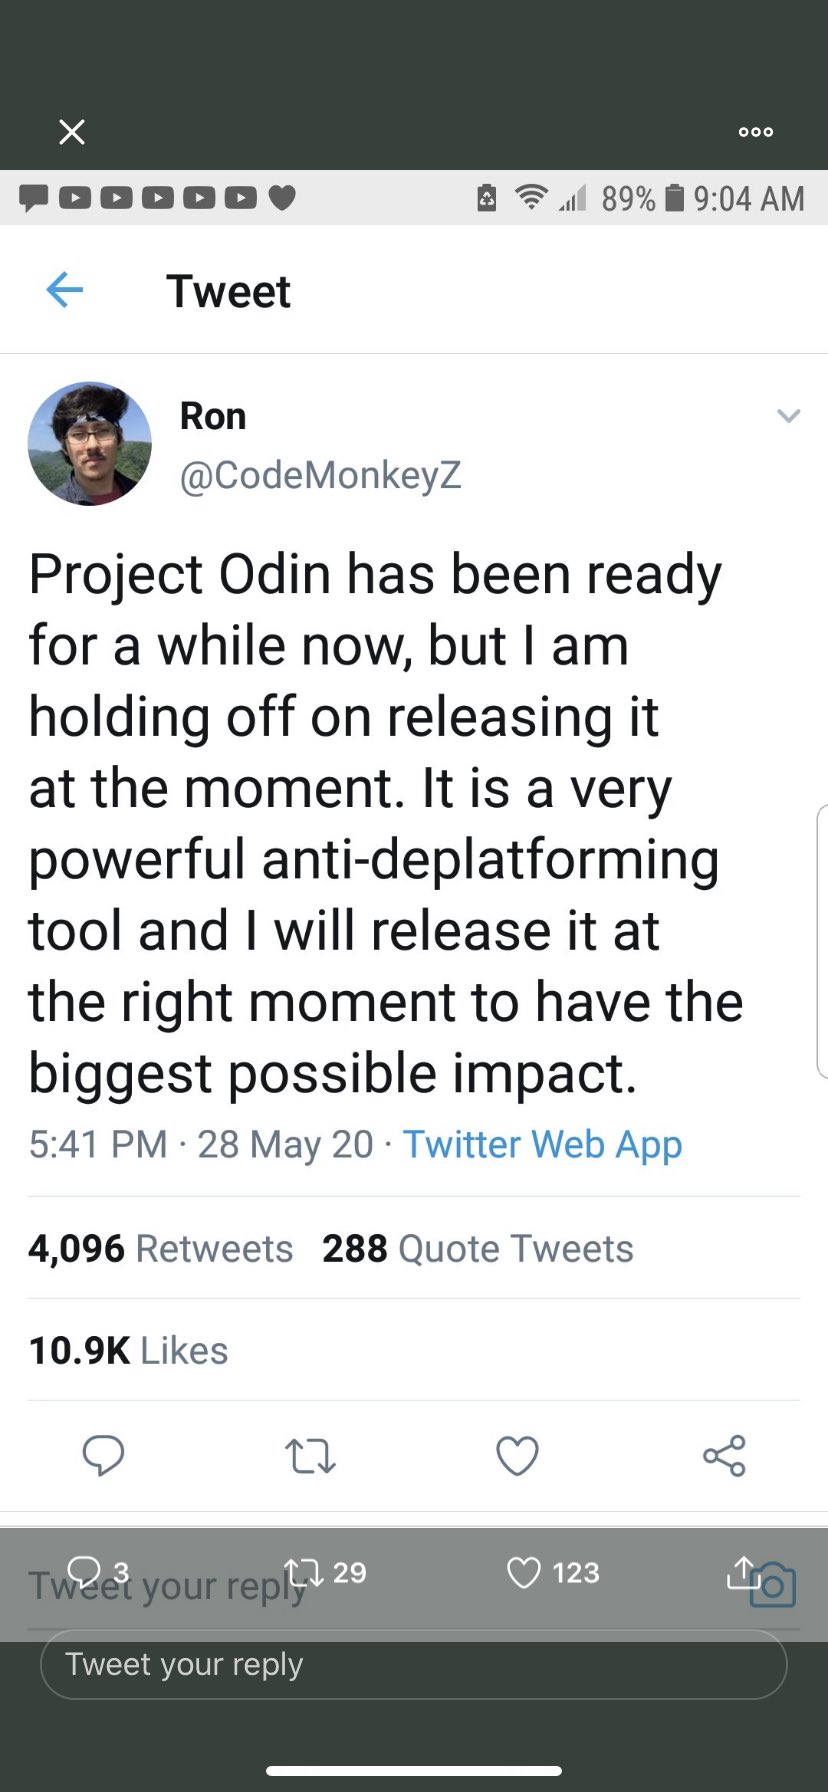Tap the camera icon beside the reply field
828x1792 pixels.
[773, 1585]
